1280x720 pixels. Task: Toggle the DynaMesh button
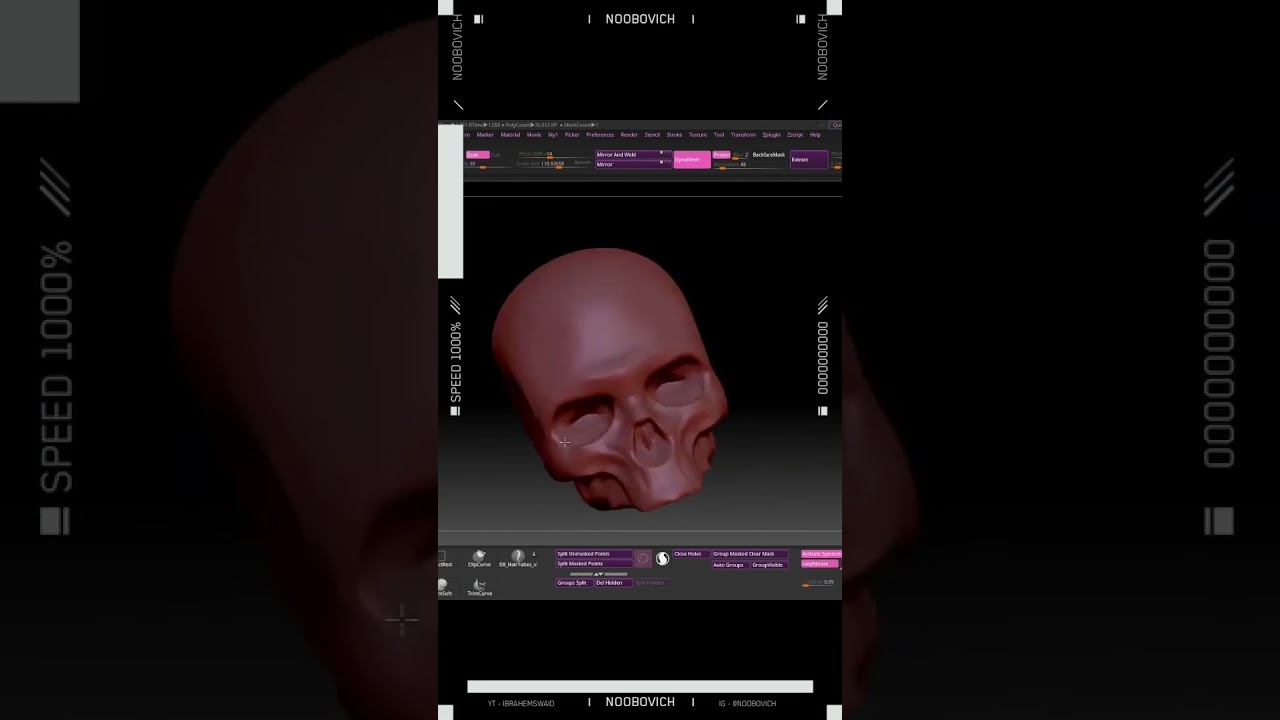(x=692, y=160)
